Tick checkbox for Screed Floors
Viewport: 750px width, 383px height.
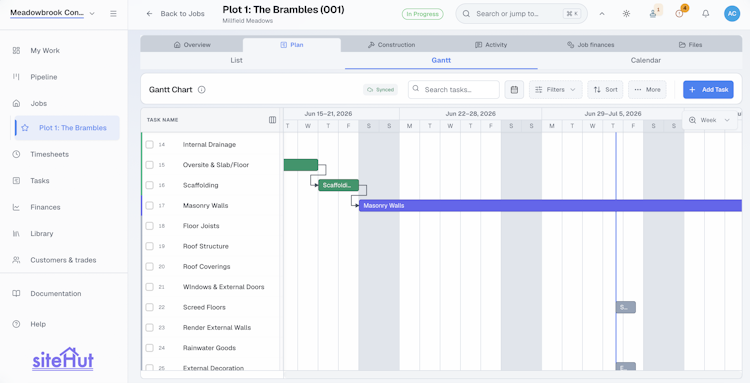click(x=150, y=307)
